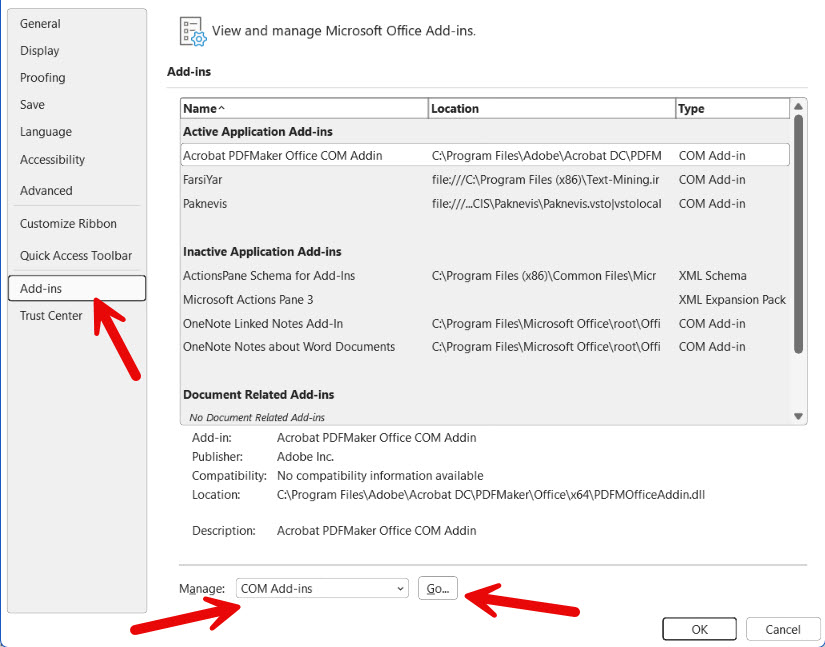Open the Trust Center category
Image resolution: width=825 pixels, height=647 pixels.
click(51, 316)
